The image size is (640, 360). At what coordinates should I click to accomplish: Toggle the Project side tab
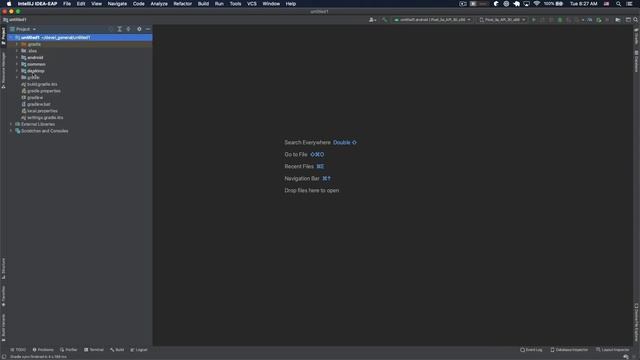click(x=3, y=36)
